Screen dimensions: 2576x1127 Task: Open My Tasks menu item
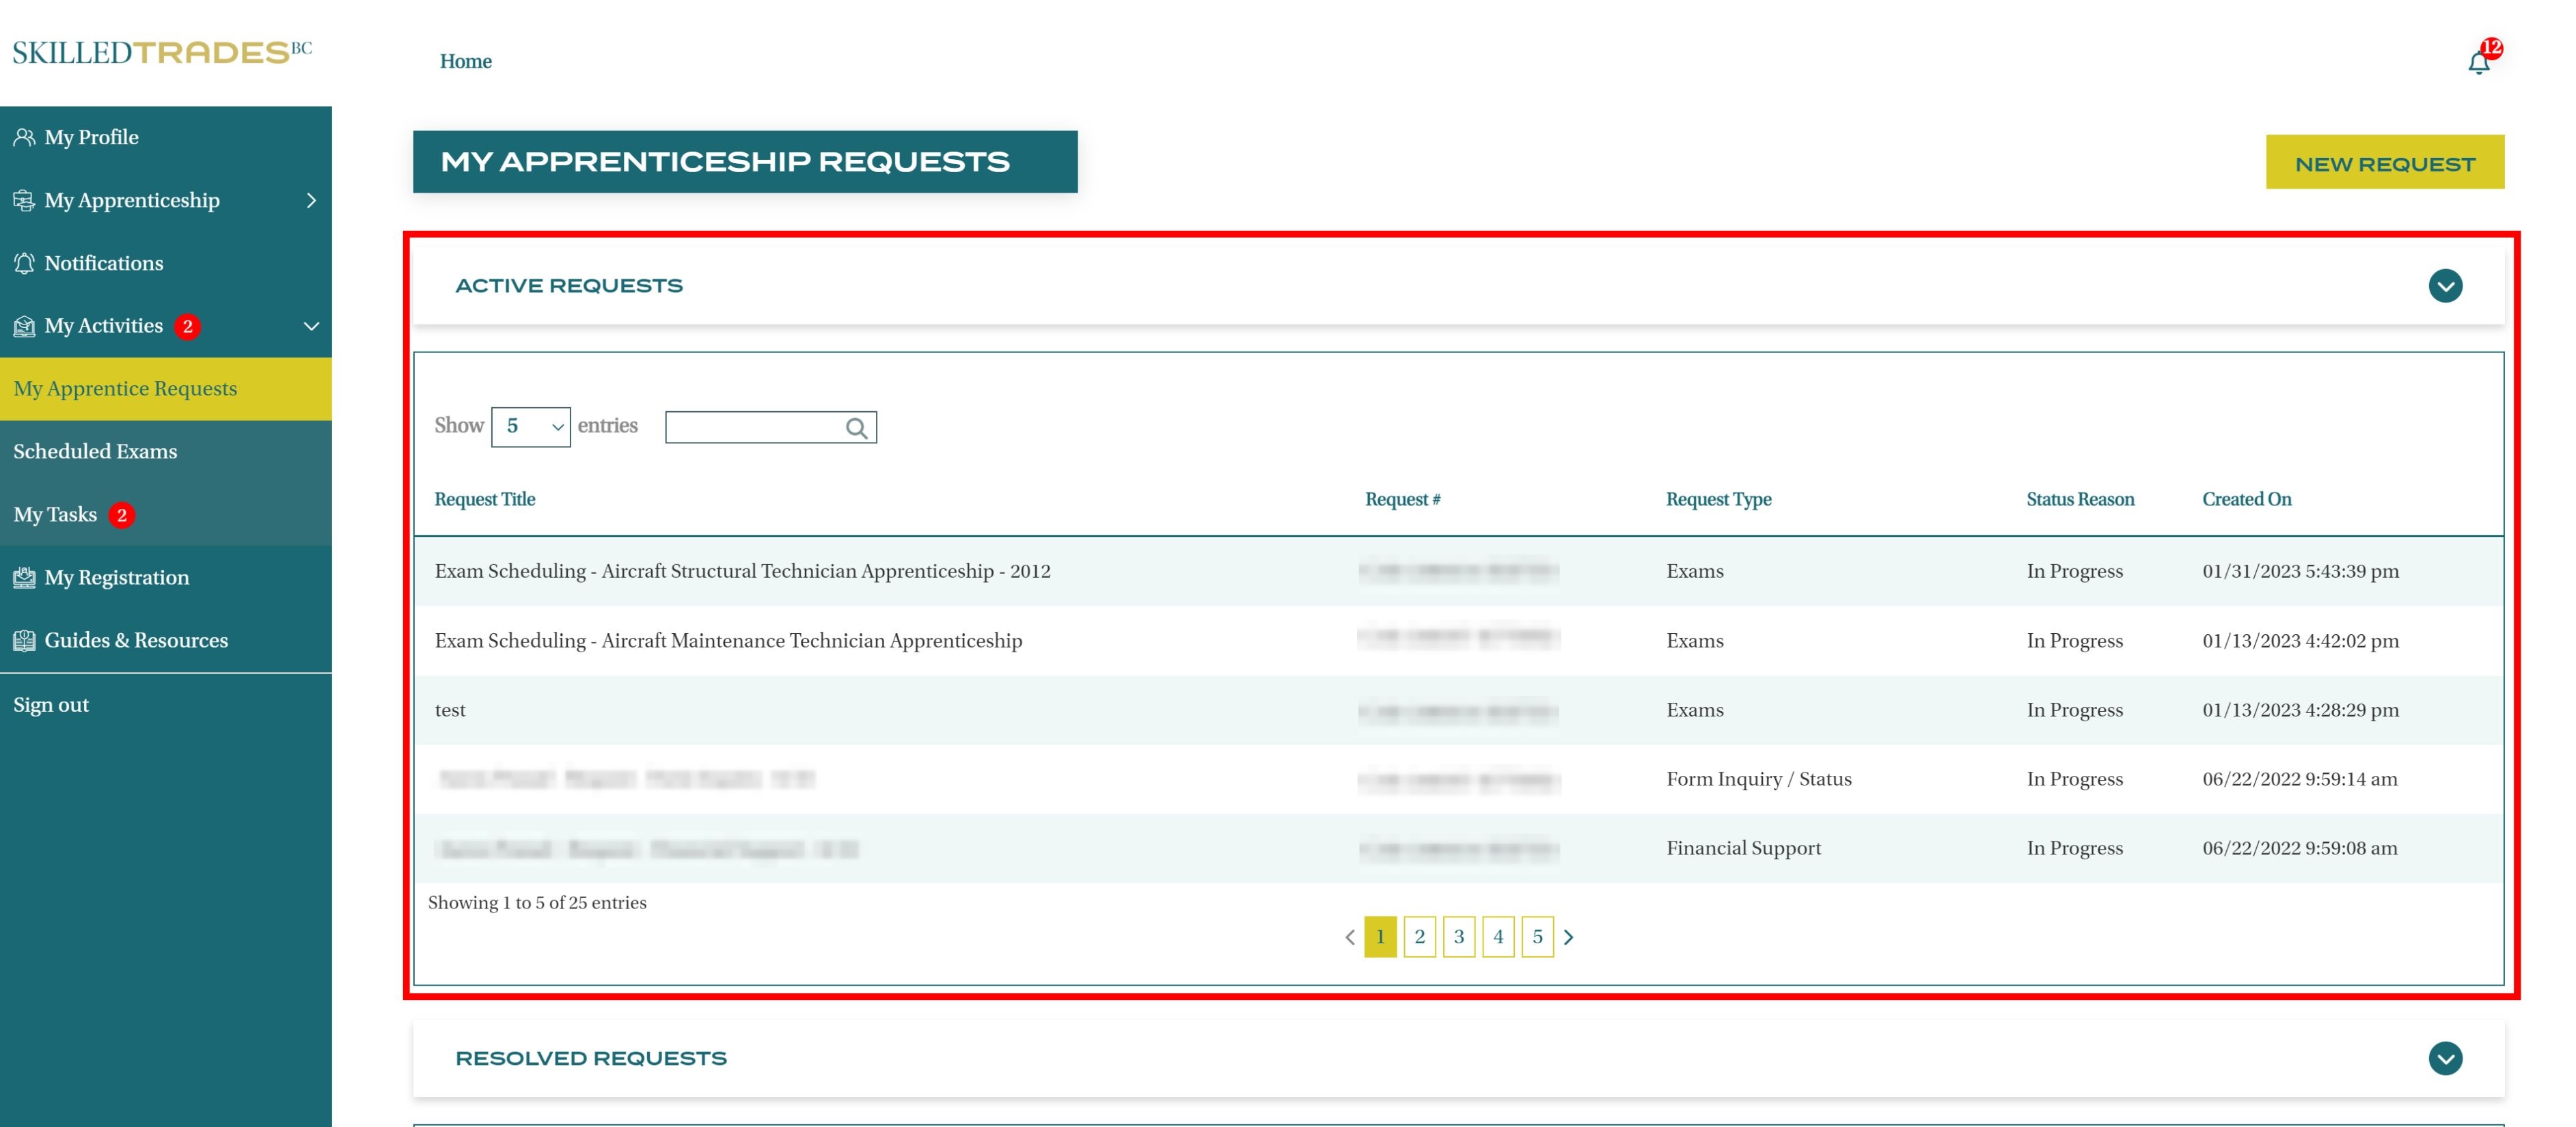pos(55,514)
